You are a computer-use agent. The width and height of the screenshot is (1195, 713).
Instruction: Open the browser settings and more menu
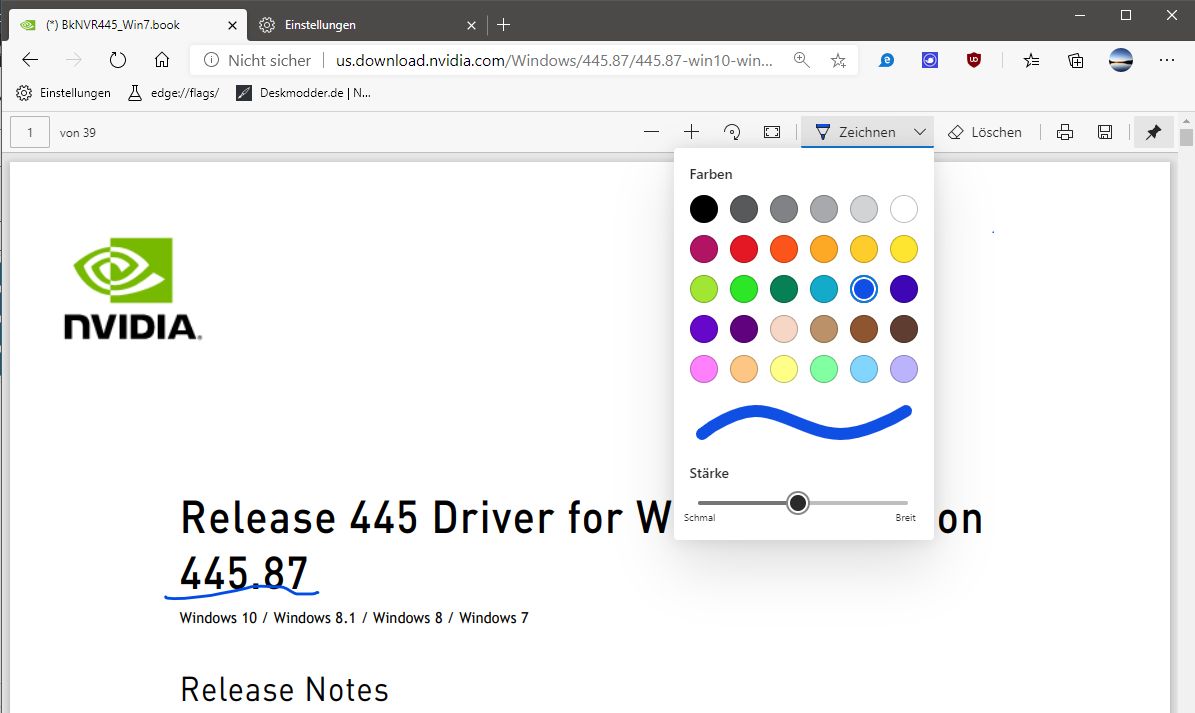[x=1167, y=60]
